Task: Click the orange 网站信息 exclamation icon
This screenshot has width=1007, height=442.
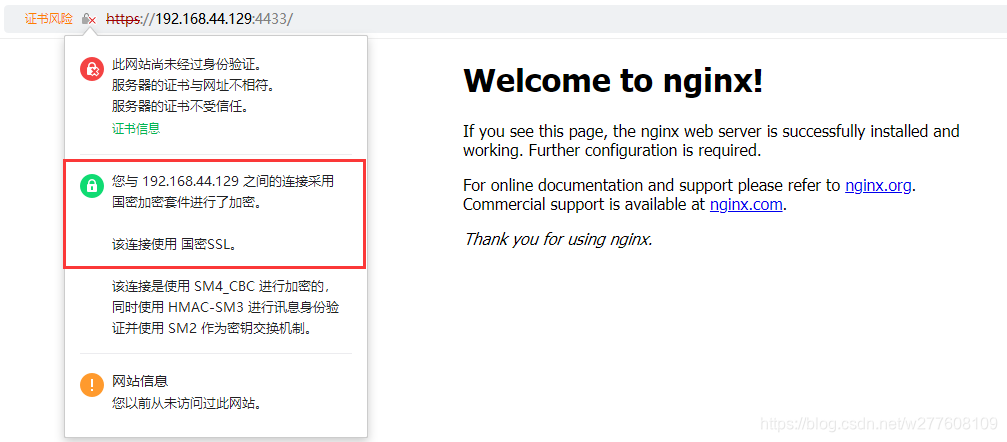Action: point(92,385)
